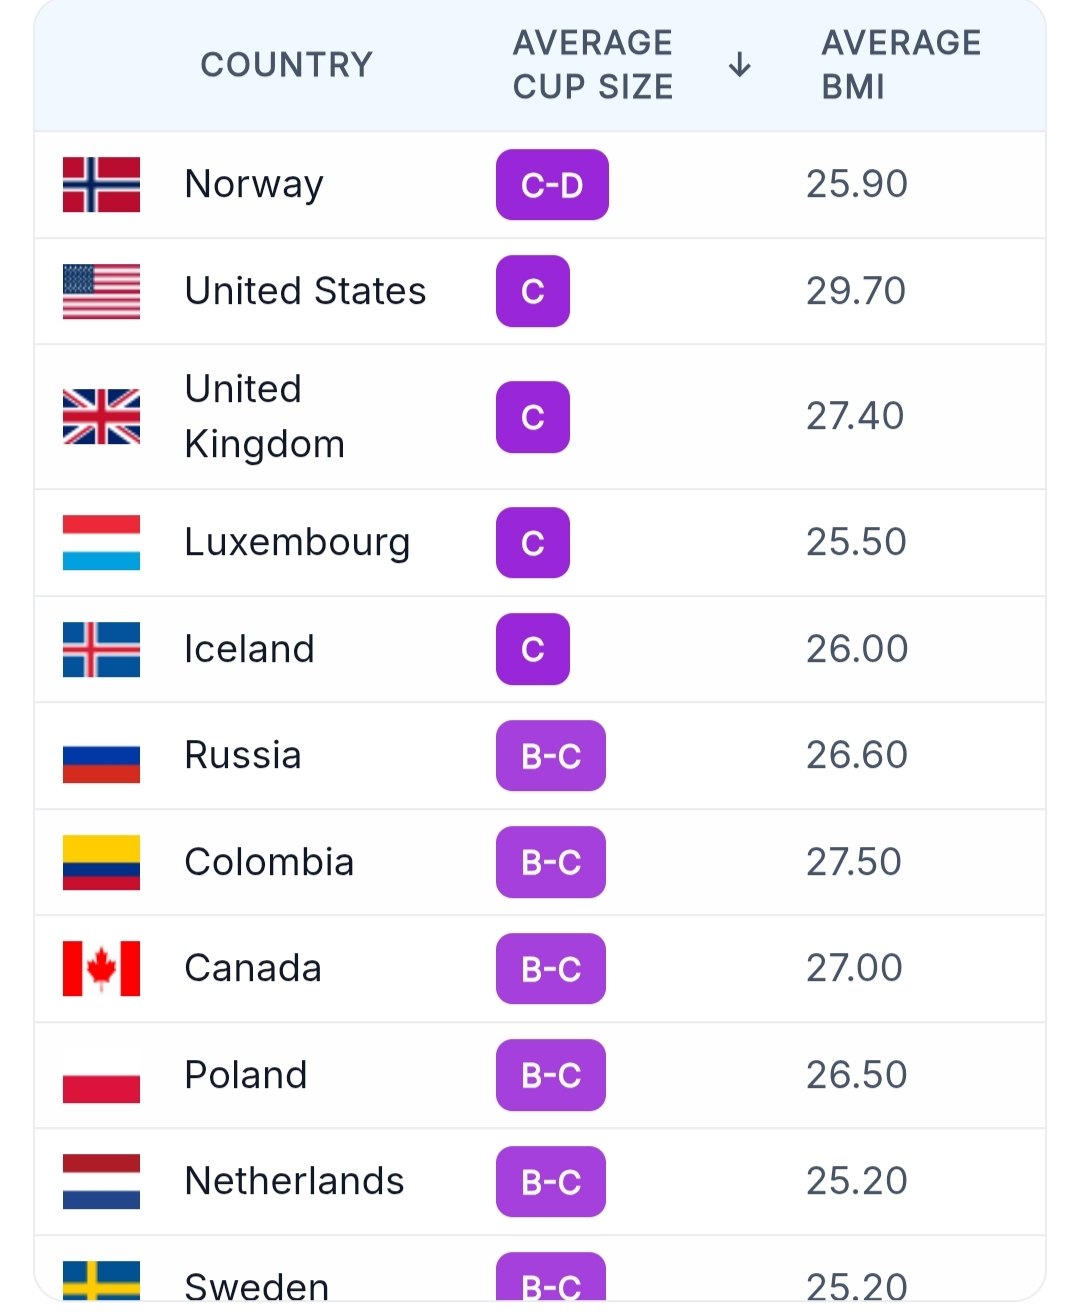Image resolution: width=1080 pixels, height=1316 pixels.
Task: Click United States' C cup badge
Action: [x=533, y=291]
